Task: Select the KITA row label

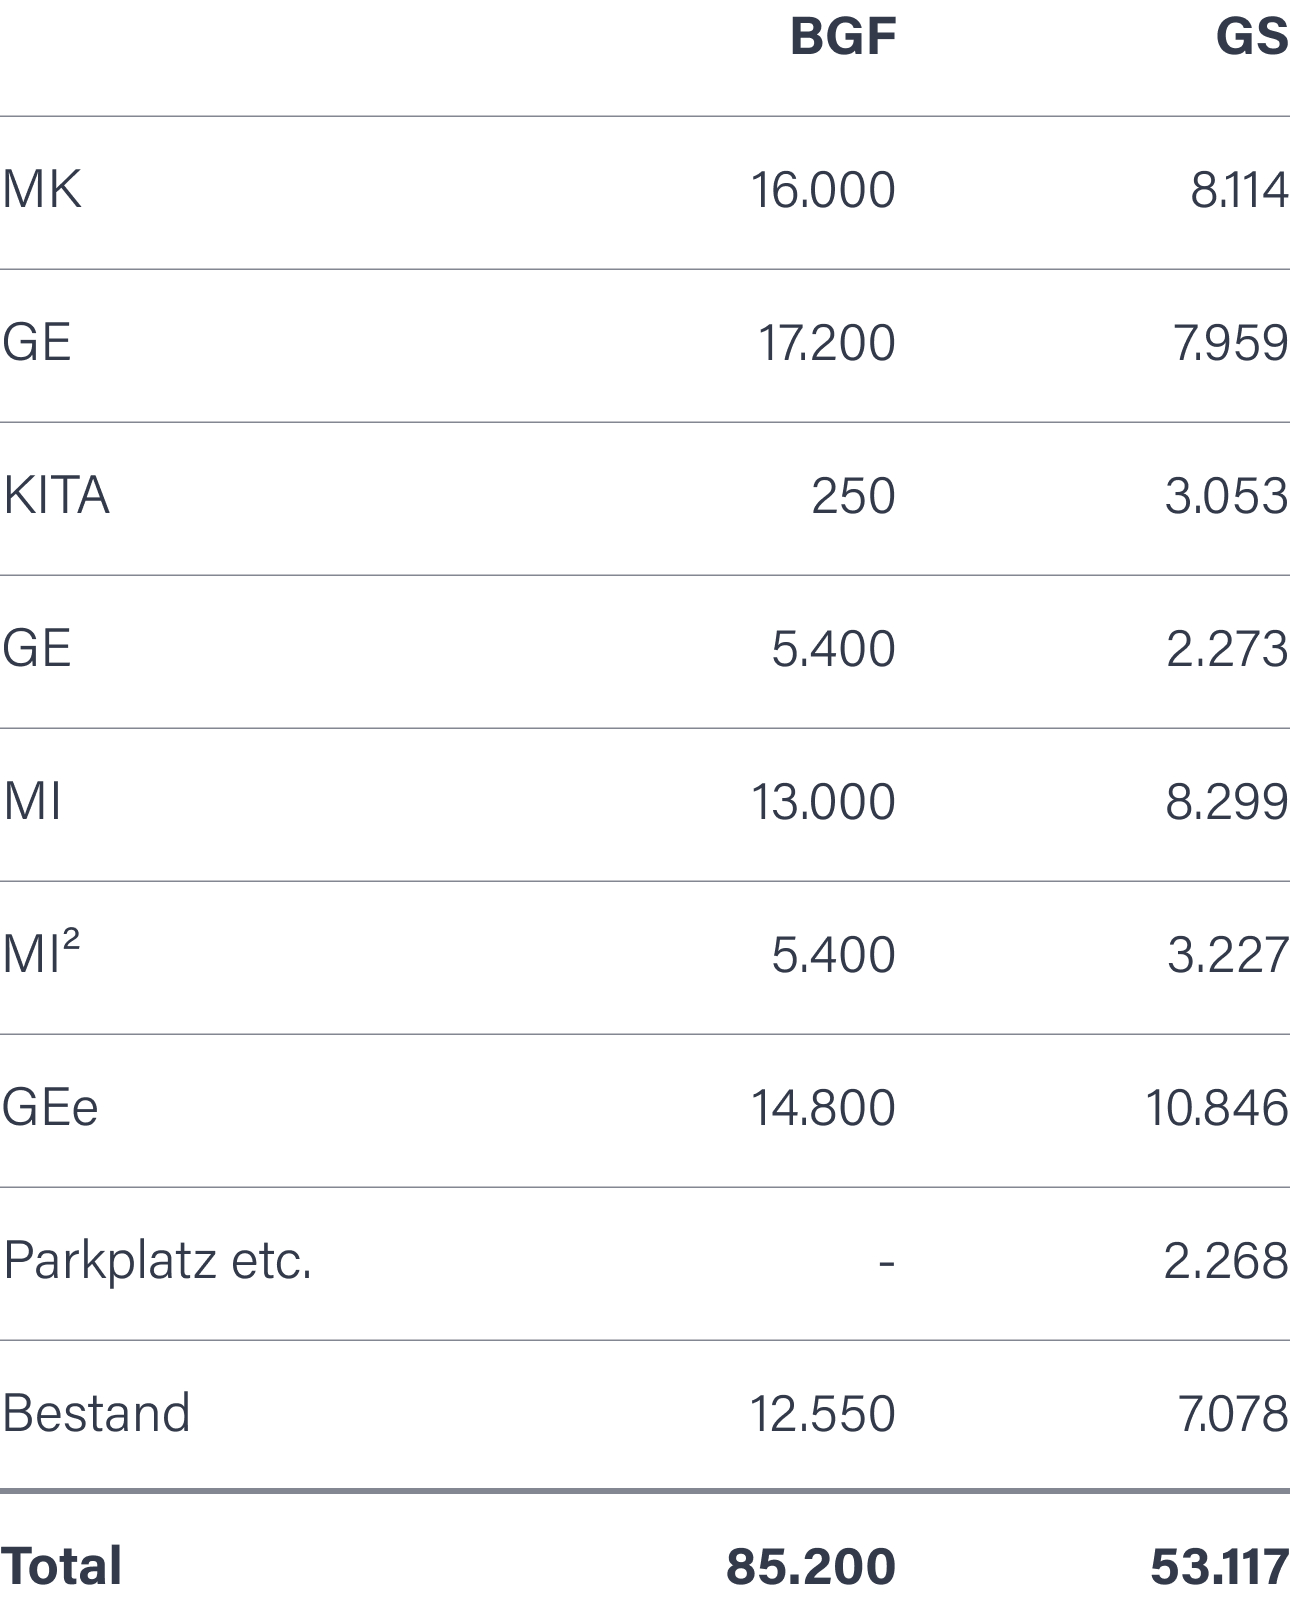Action: pos(56,495)
